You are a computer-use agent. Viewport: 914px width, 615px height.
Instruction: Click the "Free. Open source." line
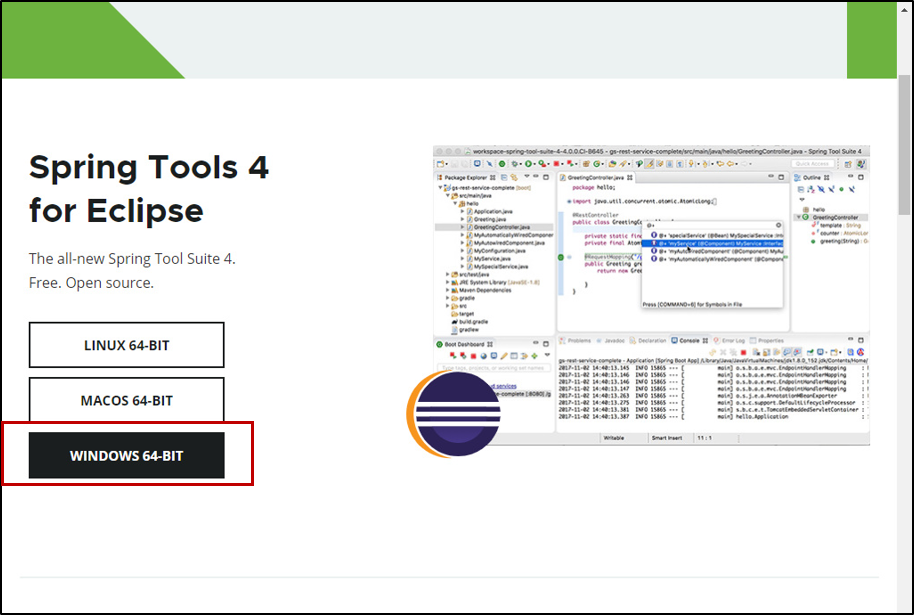(92, 283)
